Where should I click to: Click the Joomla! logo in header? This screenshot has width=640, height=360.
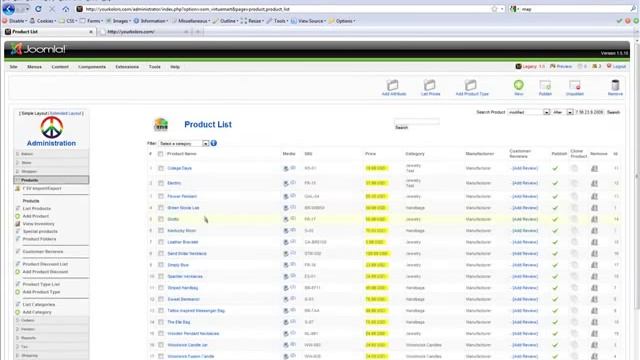(x=38, y=49)
